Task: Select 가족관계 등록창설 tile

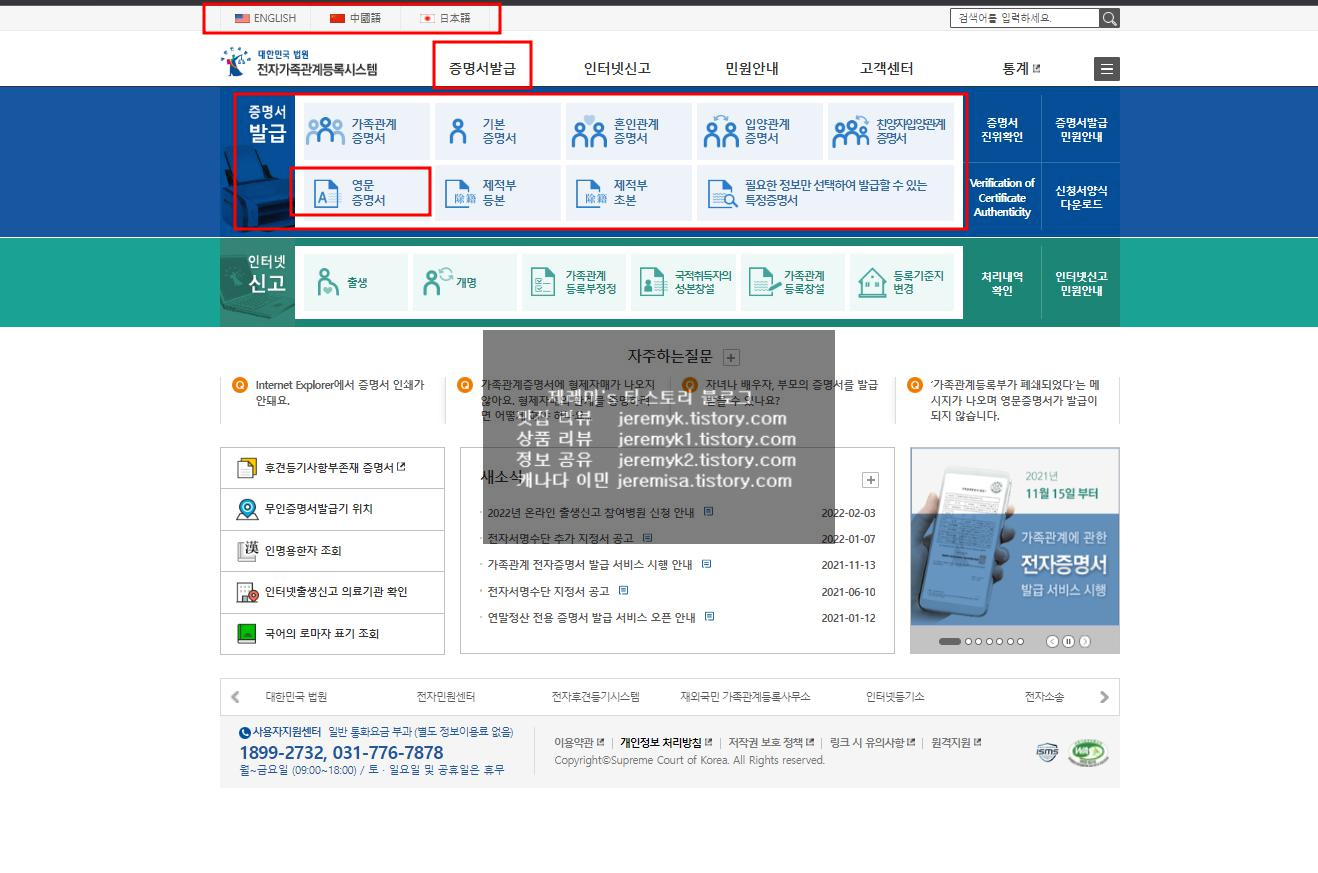Action: [x=792, y=282]
